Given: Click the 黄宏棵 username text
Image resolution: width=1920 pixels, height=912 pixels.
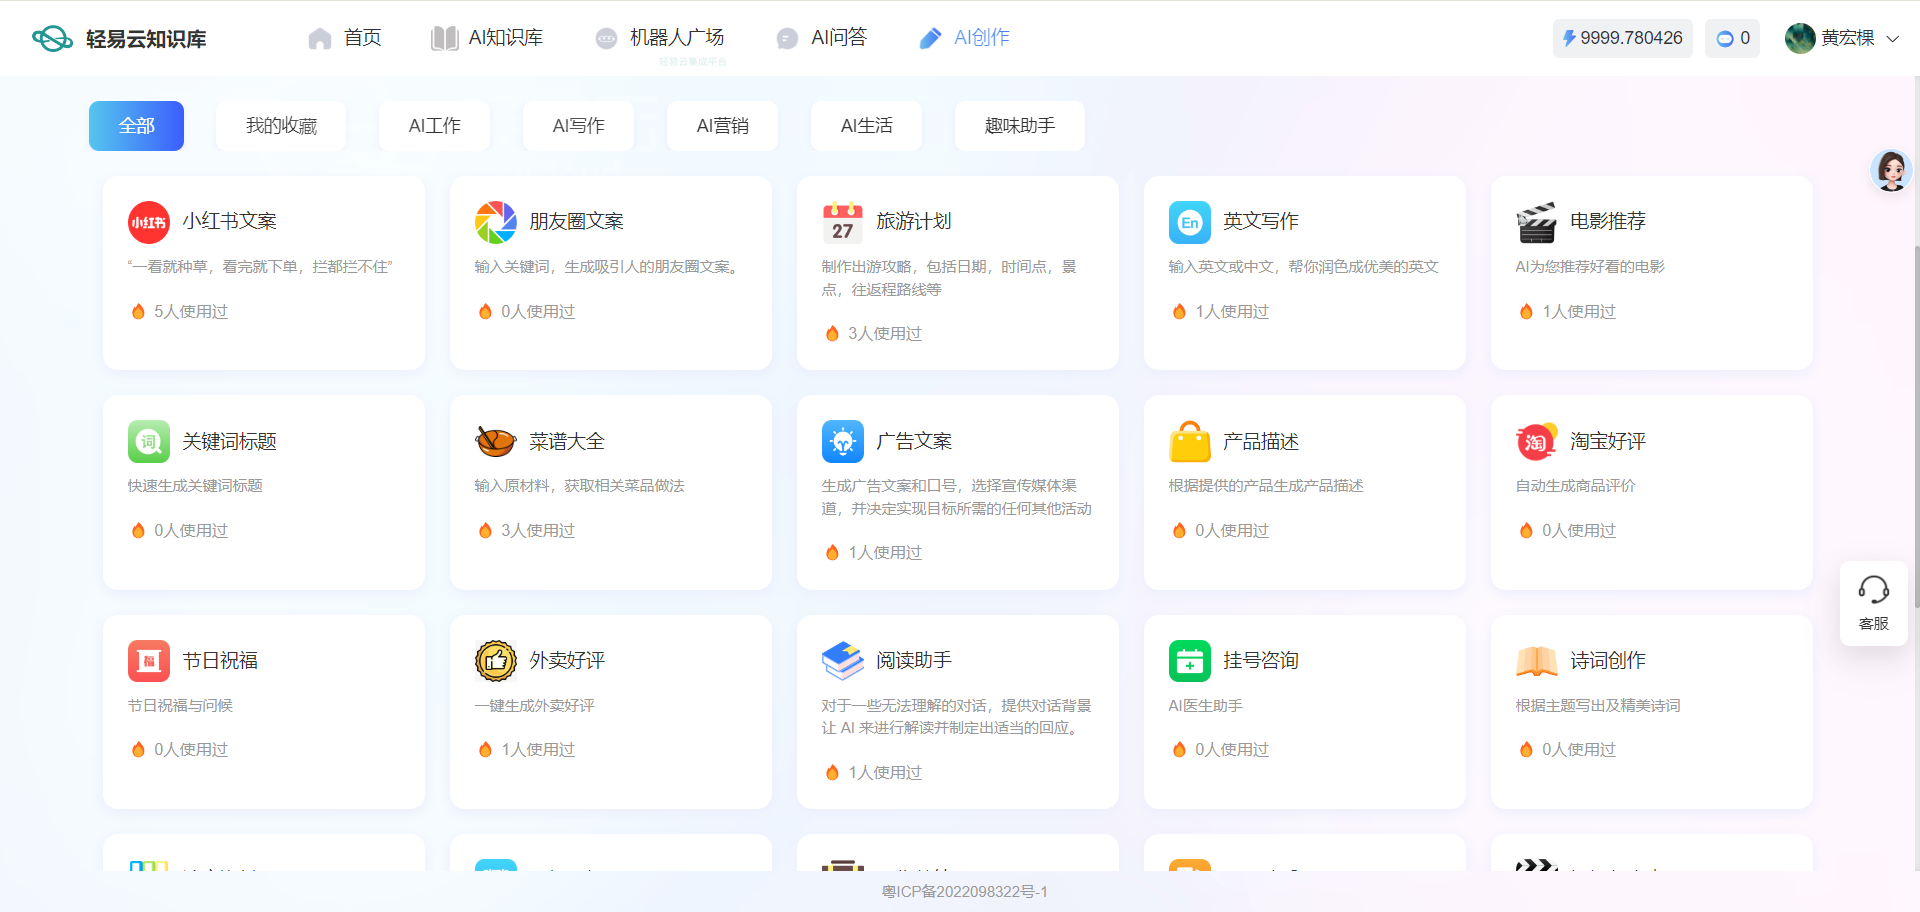Looking at the screenshot, I should click(1848, 38).
